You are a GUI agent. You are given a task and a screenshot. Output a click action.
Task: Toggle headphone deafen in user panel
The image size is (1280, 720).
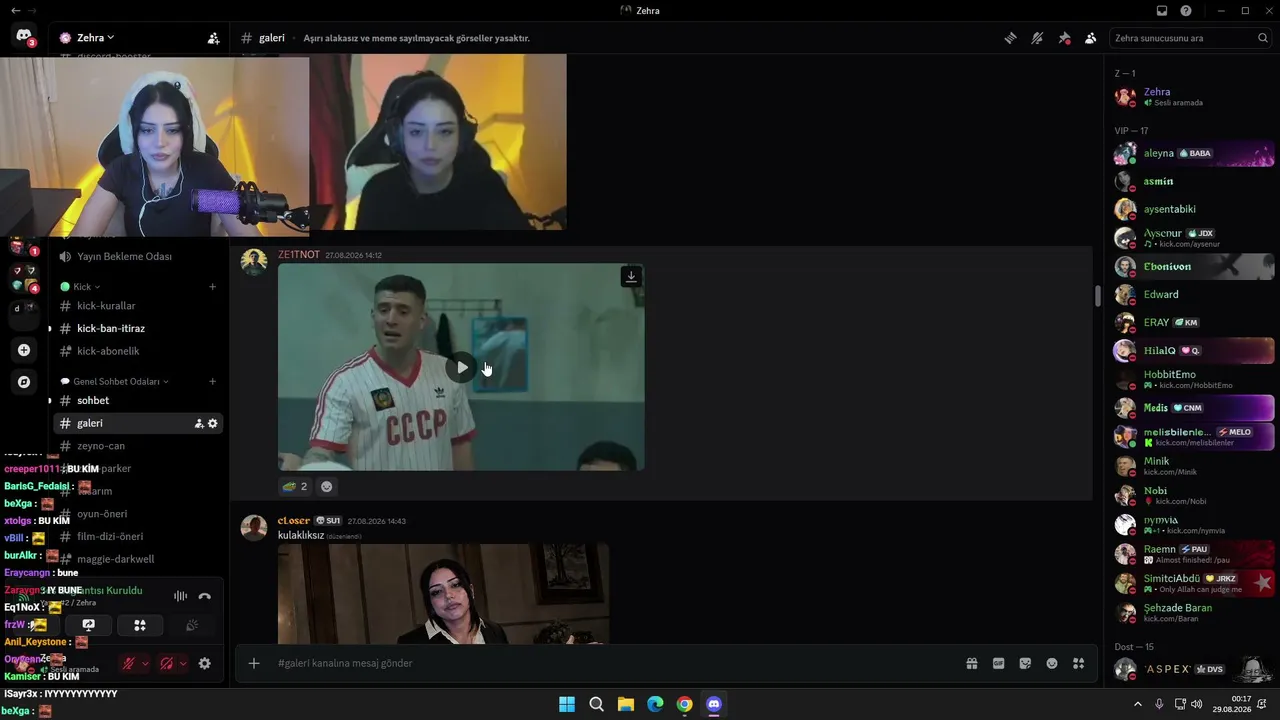[167, 663]
